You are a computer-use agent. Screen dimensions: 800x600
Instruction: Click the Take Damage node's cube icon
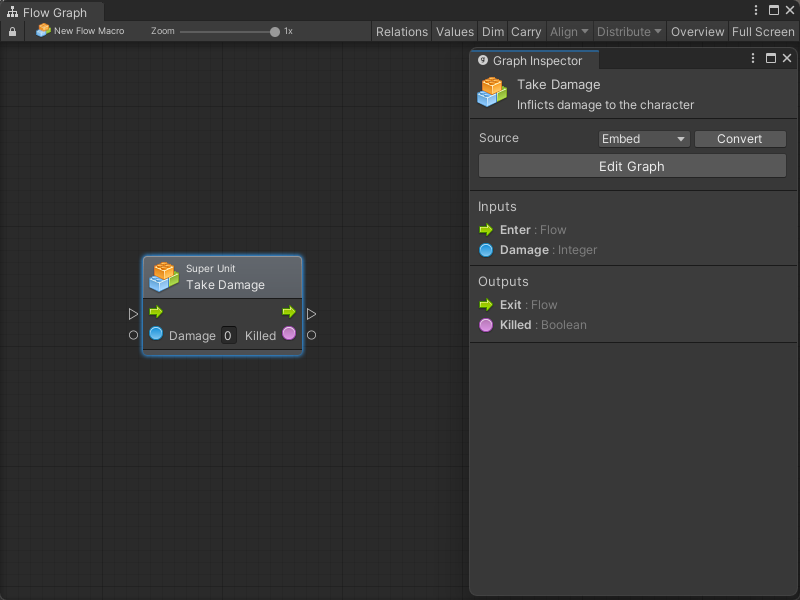164,276
